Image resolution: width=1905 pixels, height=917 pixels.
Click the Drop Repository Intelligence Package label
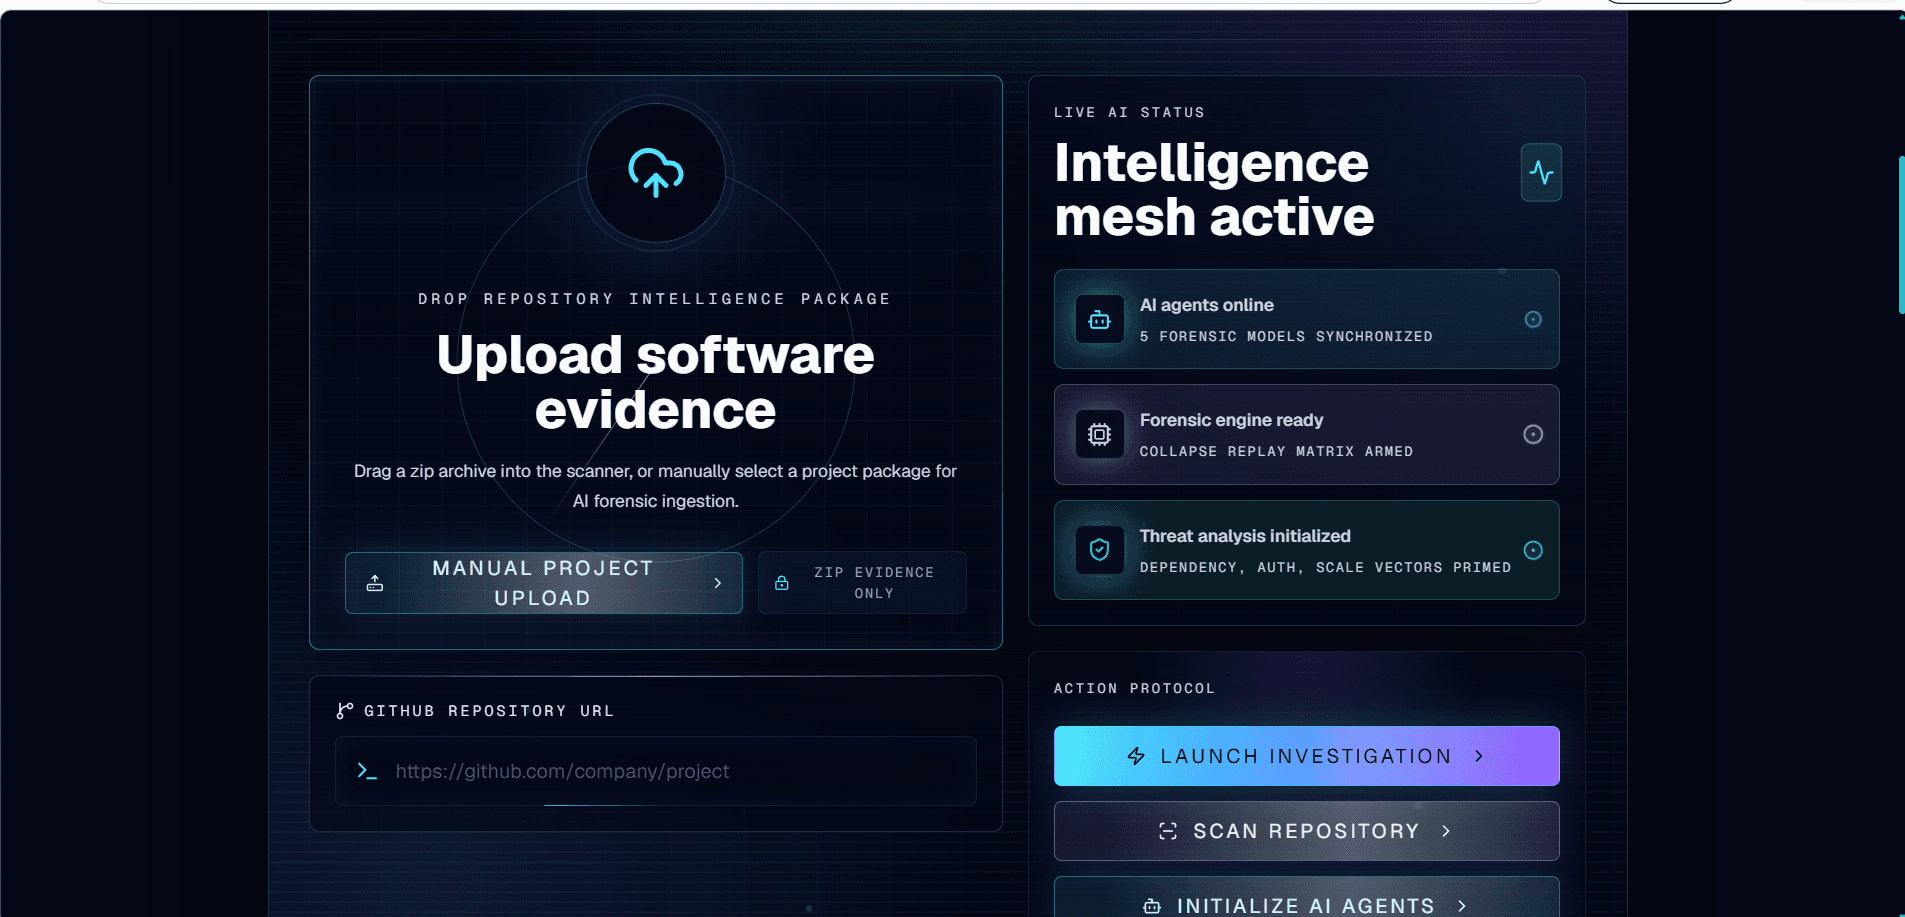(655, 299)
